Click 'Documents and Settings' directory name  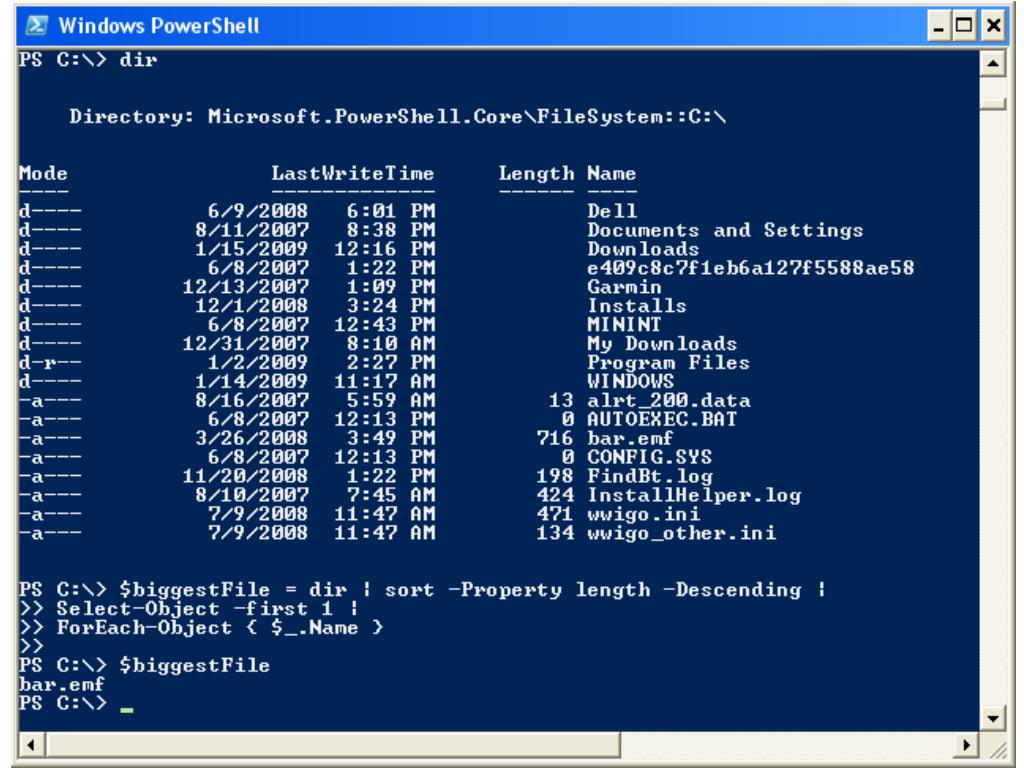coord(725,231)
